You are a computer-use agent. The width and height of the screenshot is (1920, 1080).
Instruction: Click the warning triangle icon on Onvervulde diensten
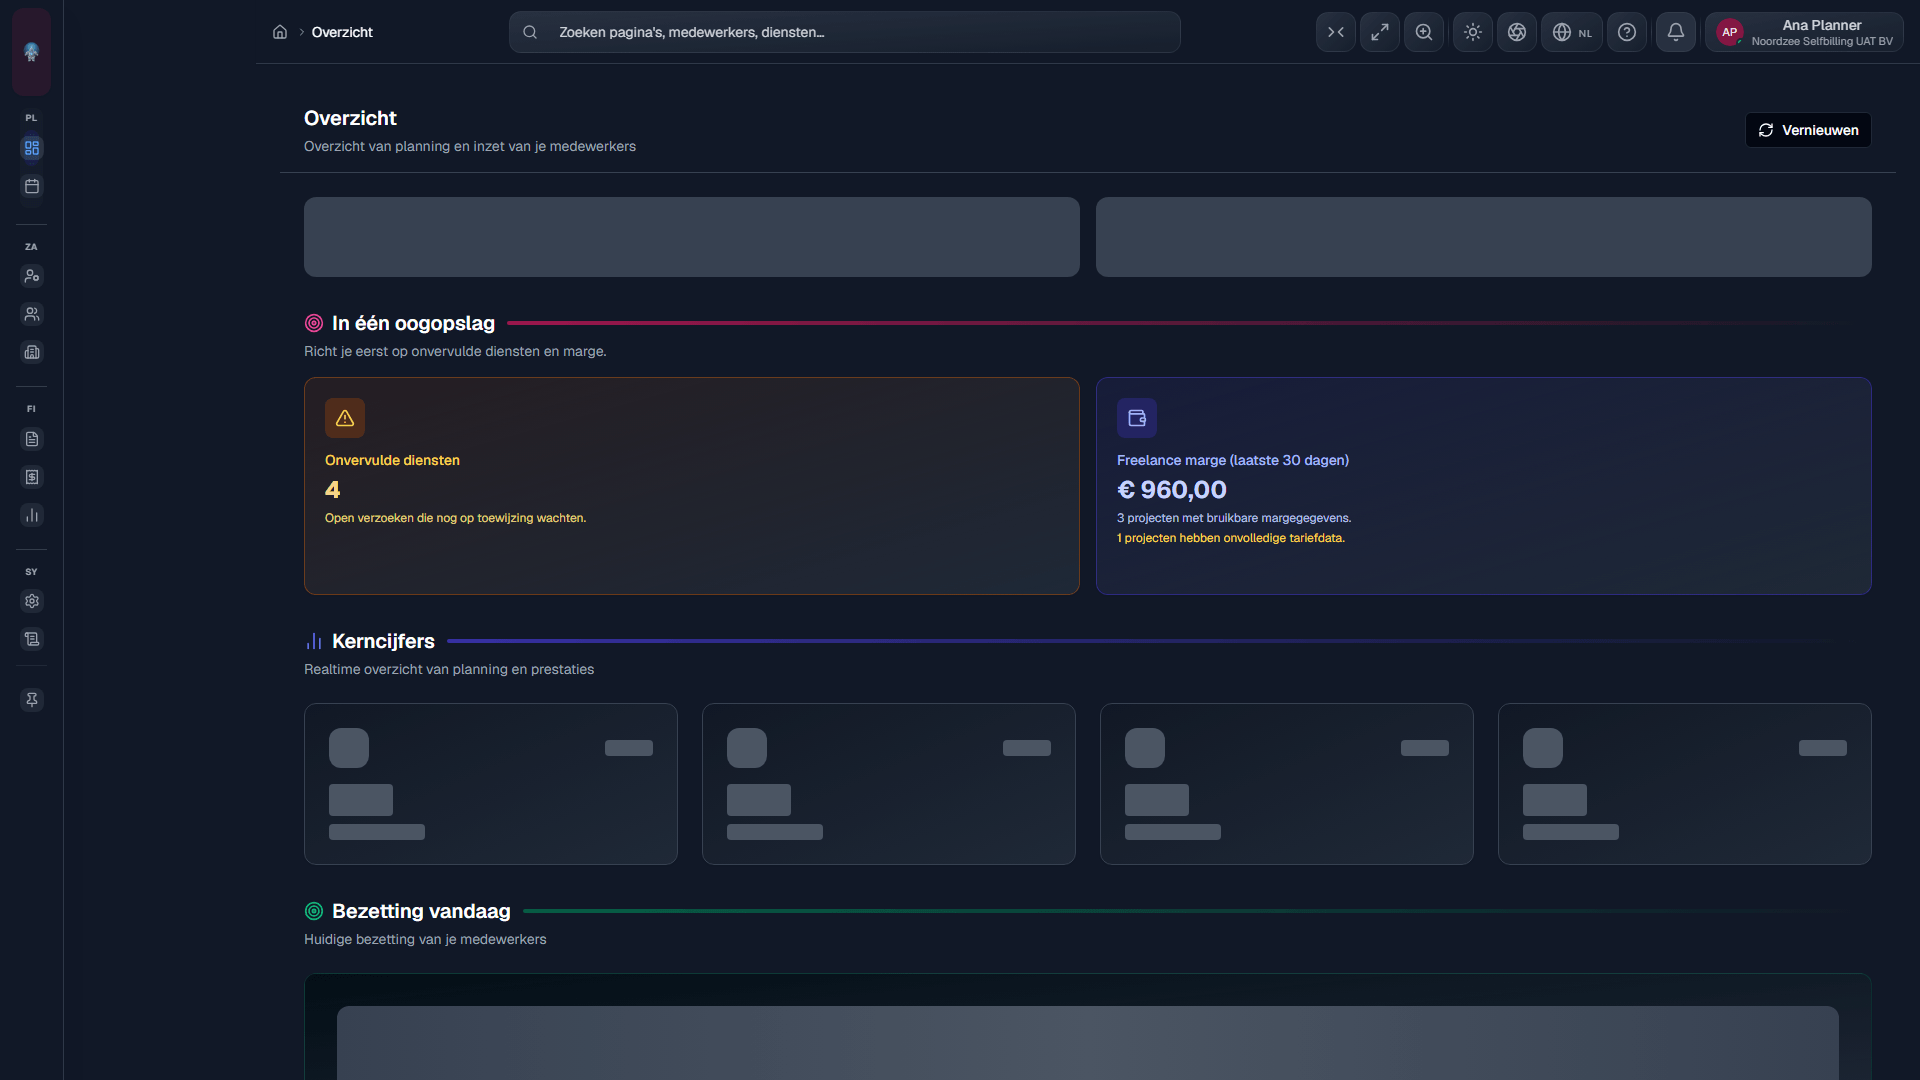(x=345, y=418)
